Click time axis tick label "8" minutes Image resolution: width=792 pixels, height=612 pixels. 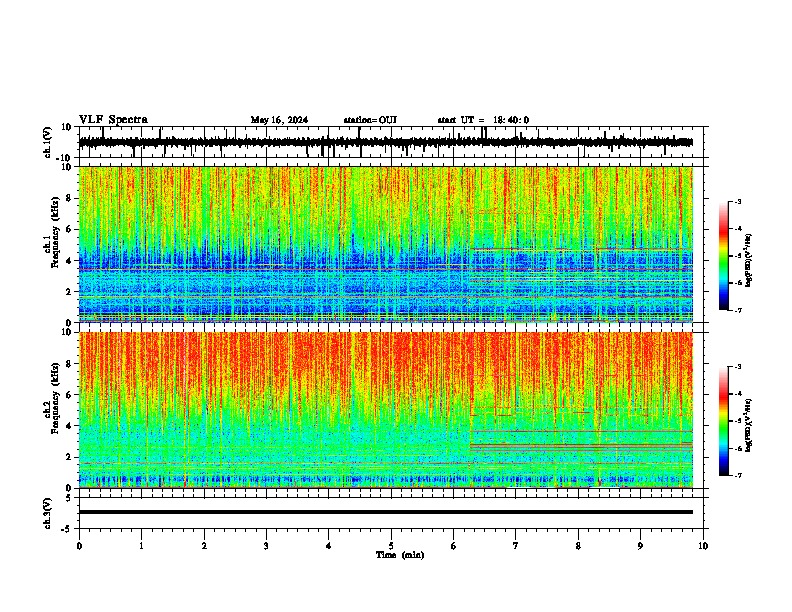(578, 546)
